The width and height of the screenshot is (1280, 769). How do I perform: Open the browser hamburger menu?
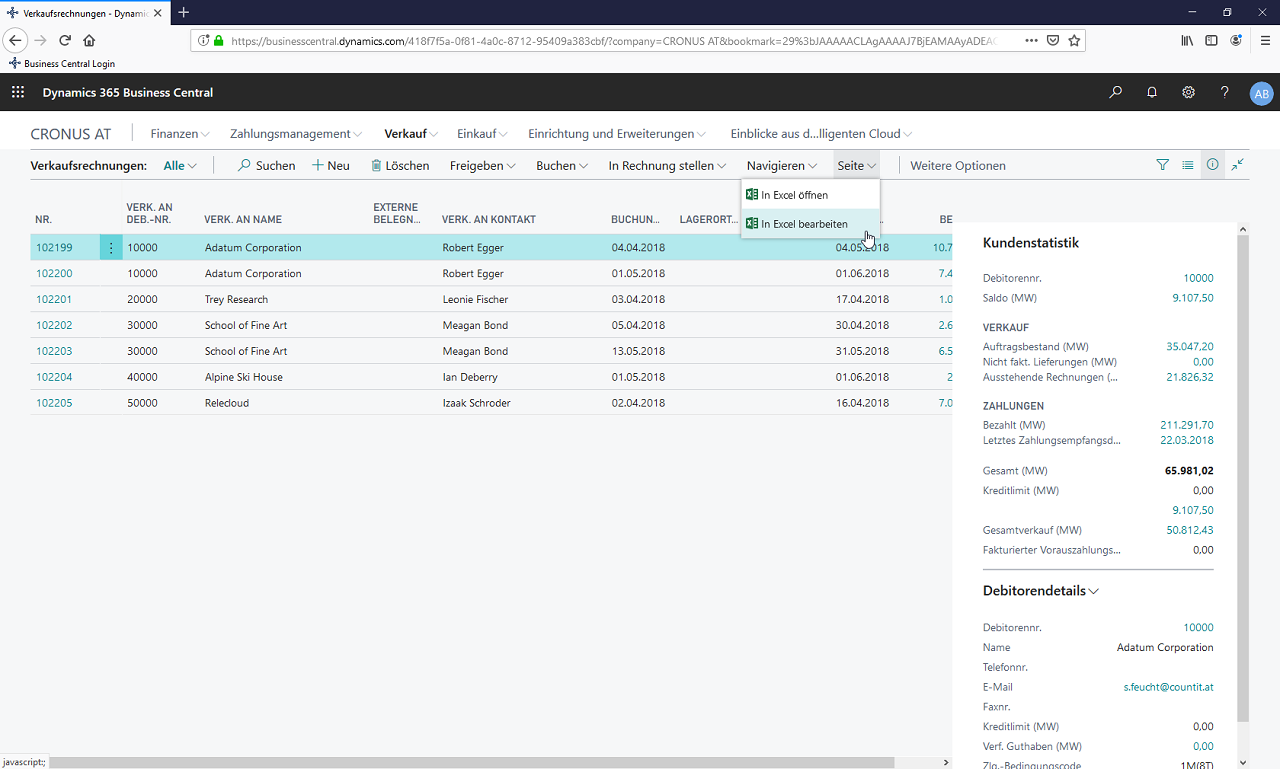click(1265, 41)
